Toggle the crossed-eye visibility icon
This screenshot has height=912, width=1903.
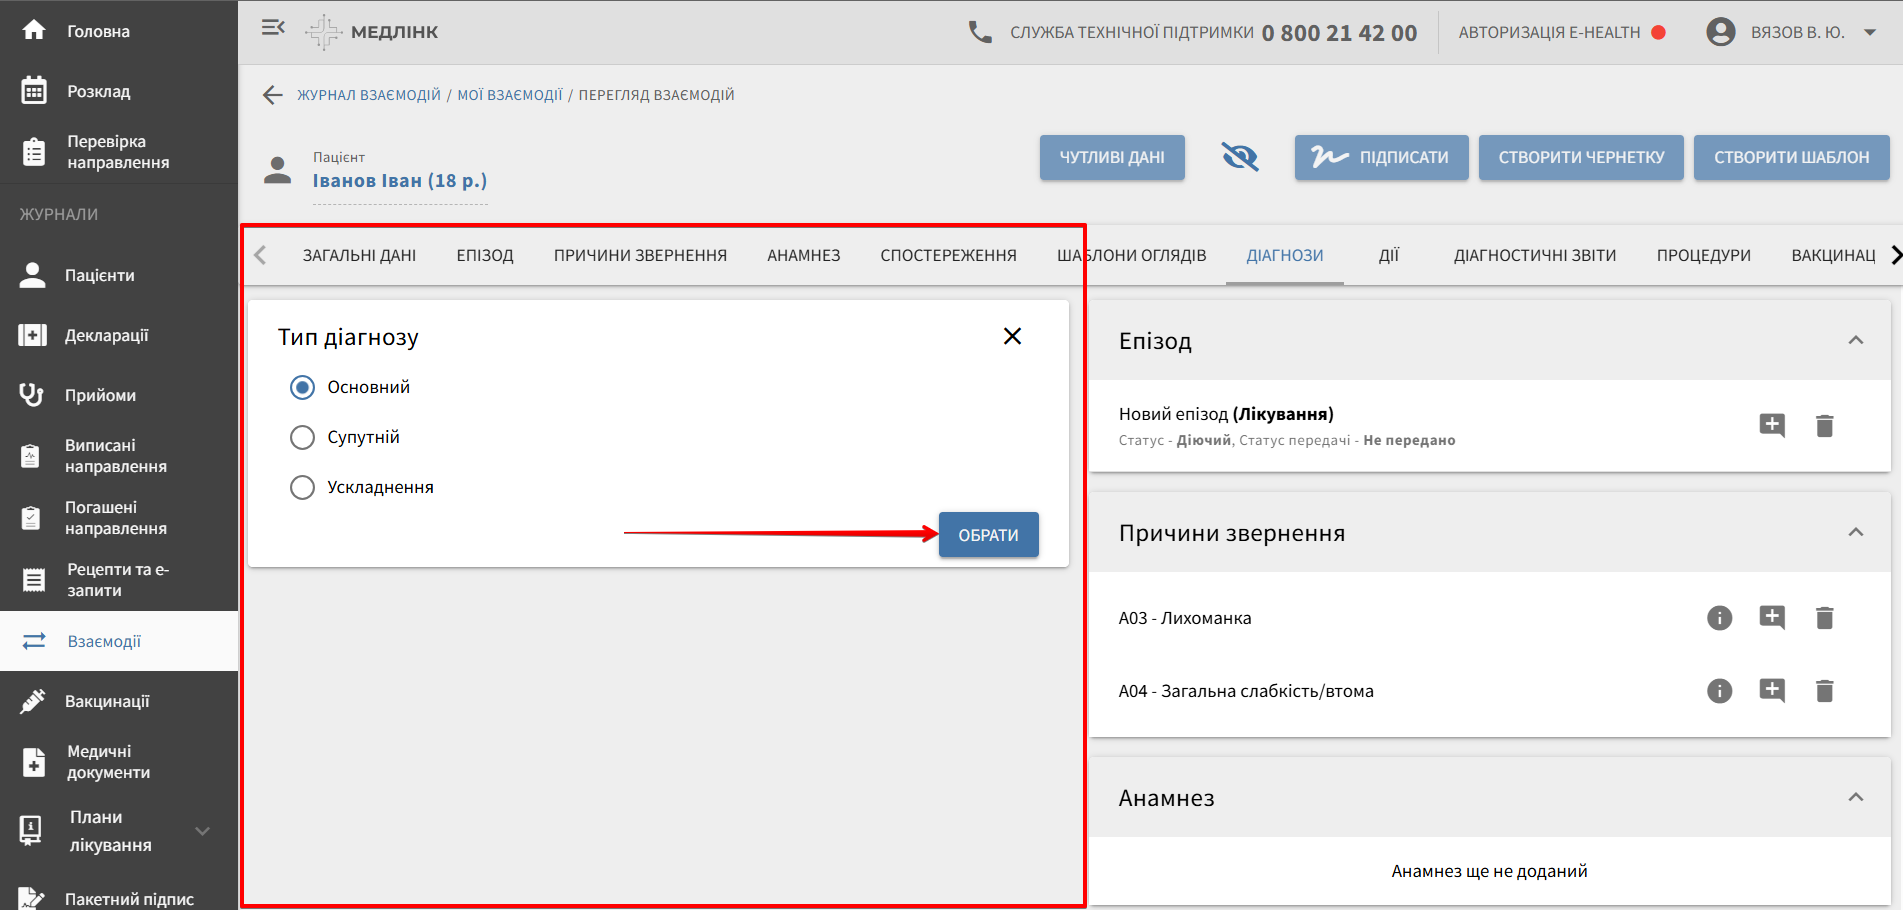[x=1239, y=157]
